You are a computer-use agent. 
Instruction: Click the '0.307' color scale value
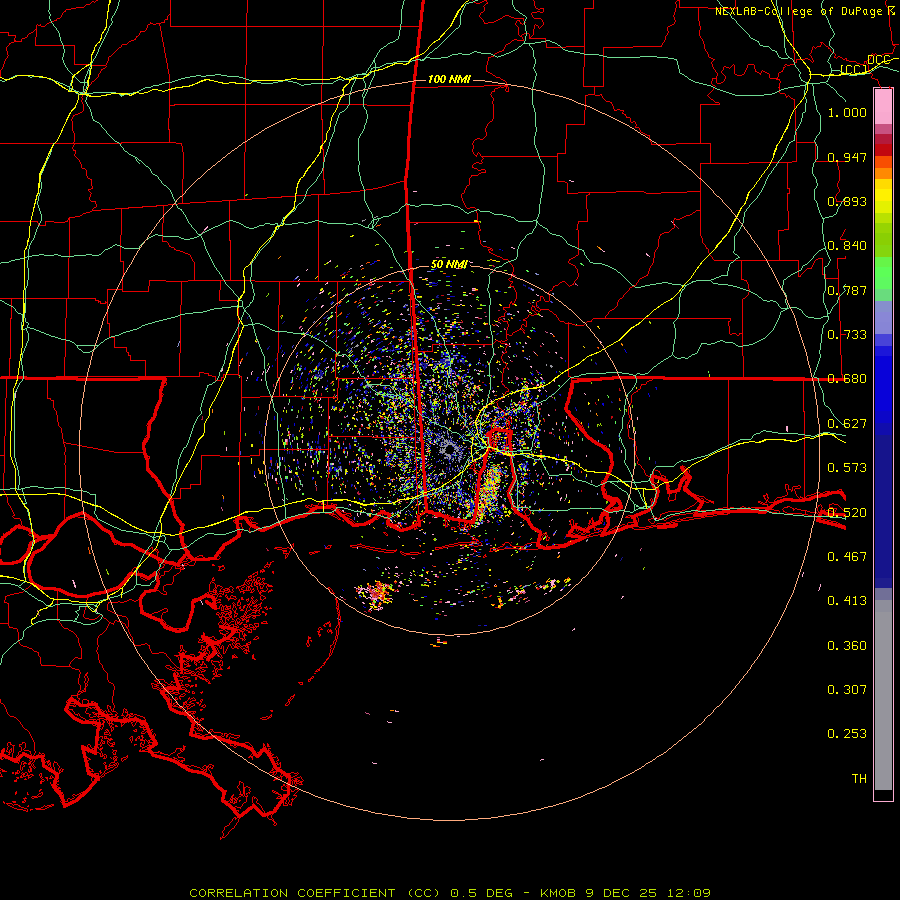pyautogui.click(x=847, y=690)
